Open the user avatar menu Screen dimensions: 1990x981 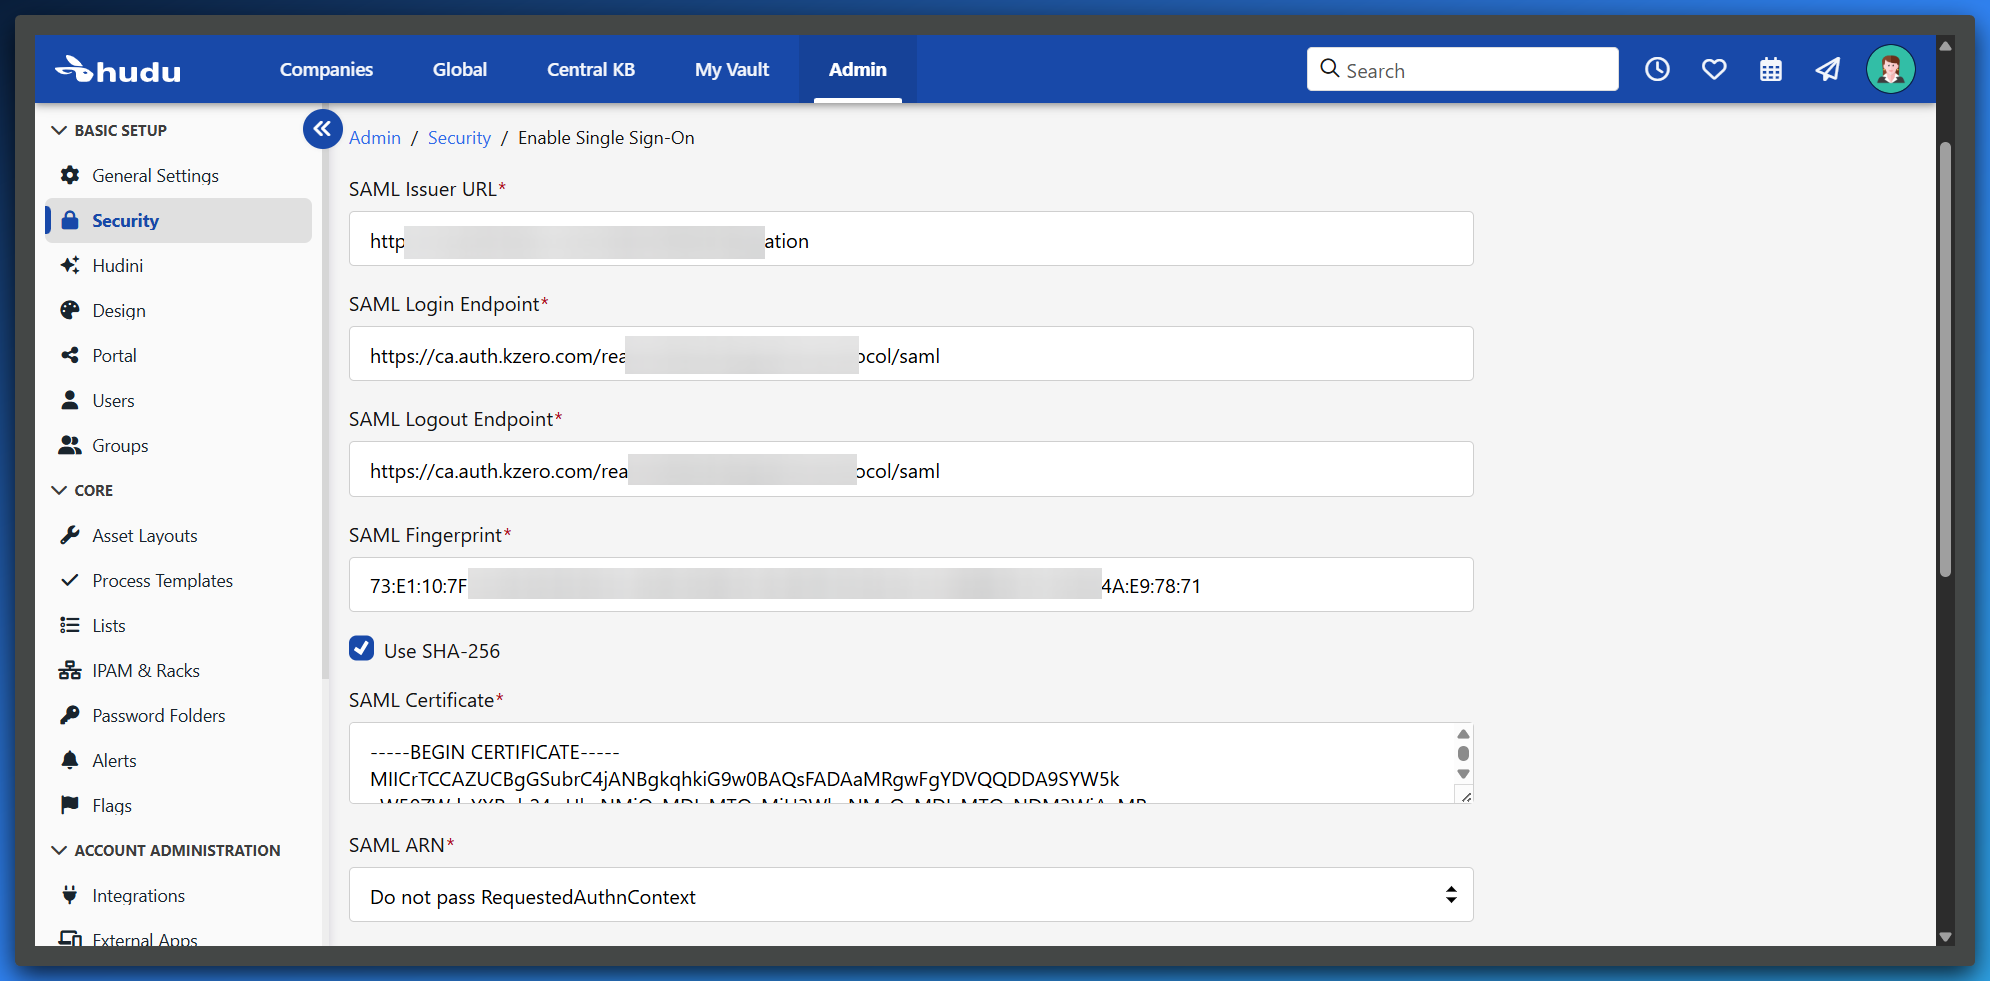point(1890,69)
